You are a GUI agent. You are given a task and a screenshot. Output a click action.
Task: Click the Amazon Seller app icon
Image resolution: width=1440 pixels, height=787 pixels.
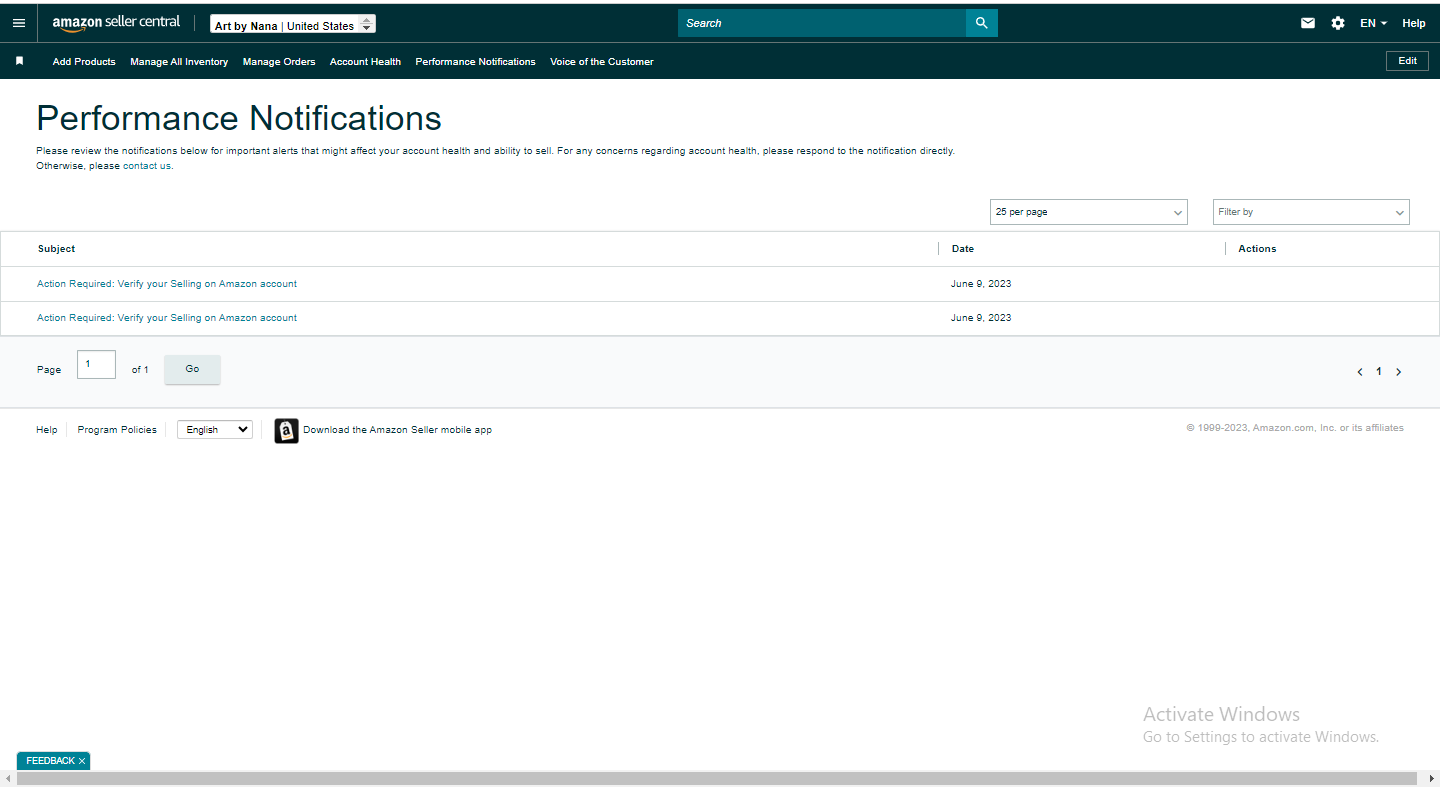286,430
